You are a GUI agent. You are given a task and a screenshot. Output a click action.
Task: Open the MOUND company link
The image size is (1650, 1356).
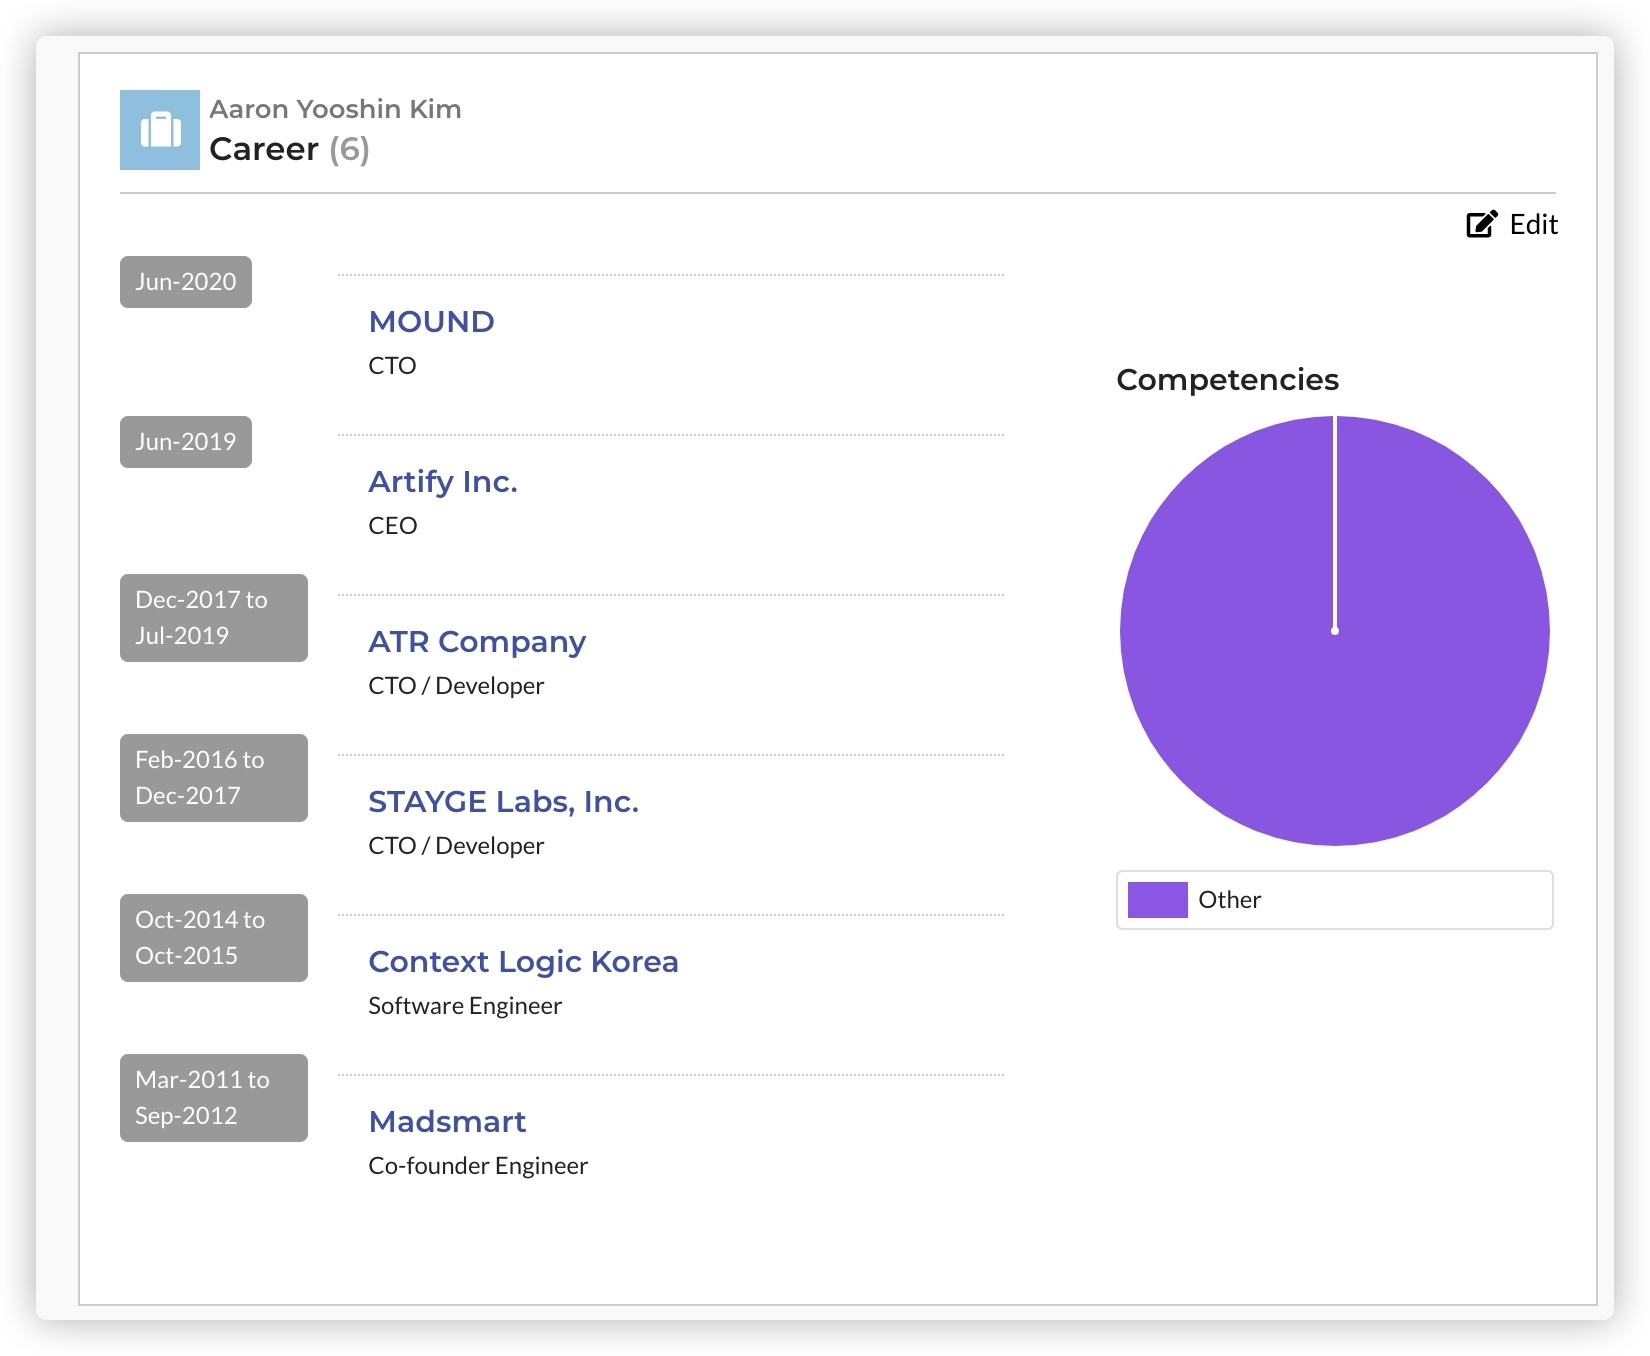tap(431, 322)
